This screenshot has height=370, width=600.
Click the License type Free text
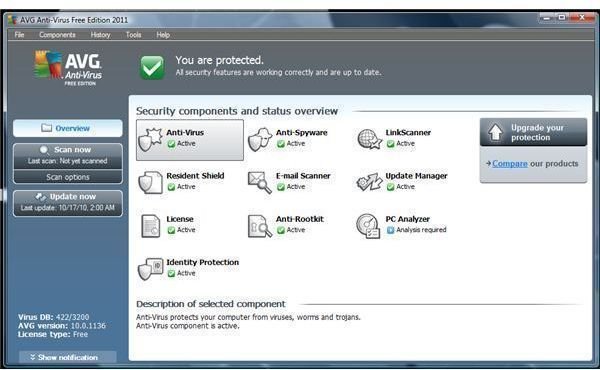click(x=80, y=334)
